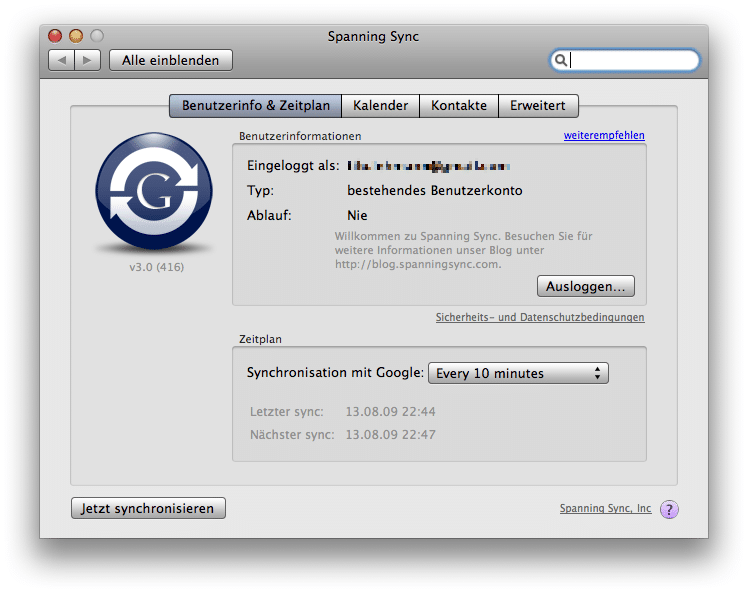Open the Synchronisation mit Google dropdown
The height and width of the screenshot is (593, 748).
click(518, 373)
